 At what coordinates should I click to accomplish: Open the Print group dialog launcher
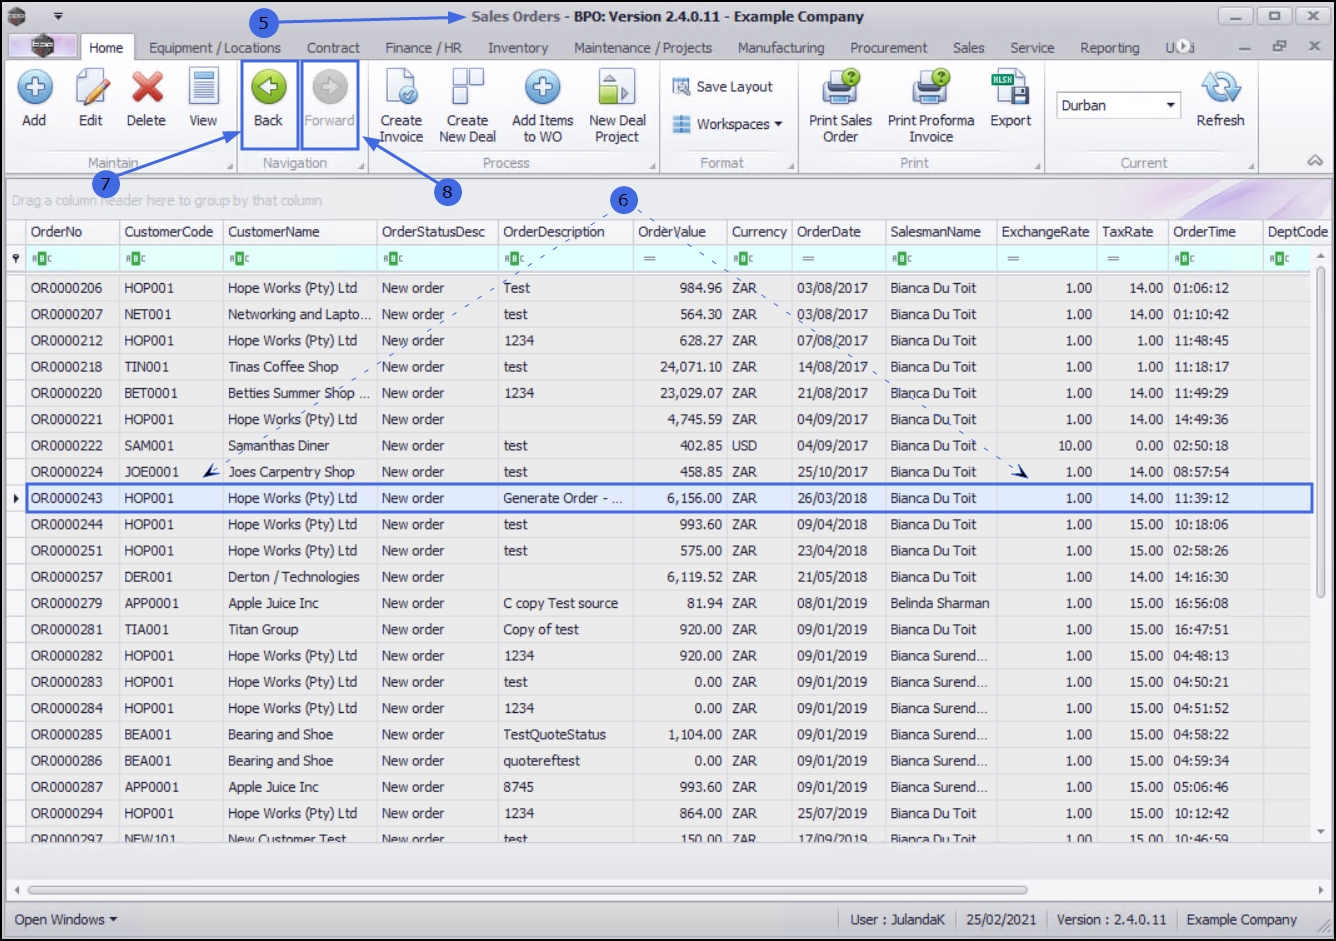[x=1037, y=166]
